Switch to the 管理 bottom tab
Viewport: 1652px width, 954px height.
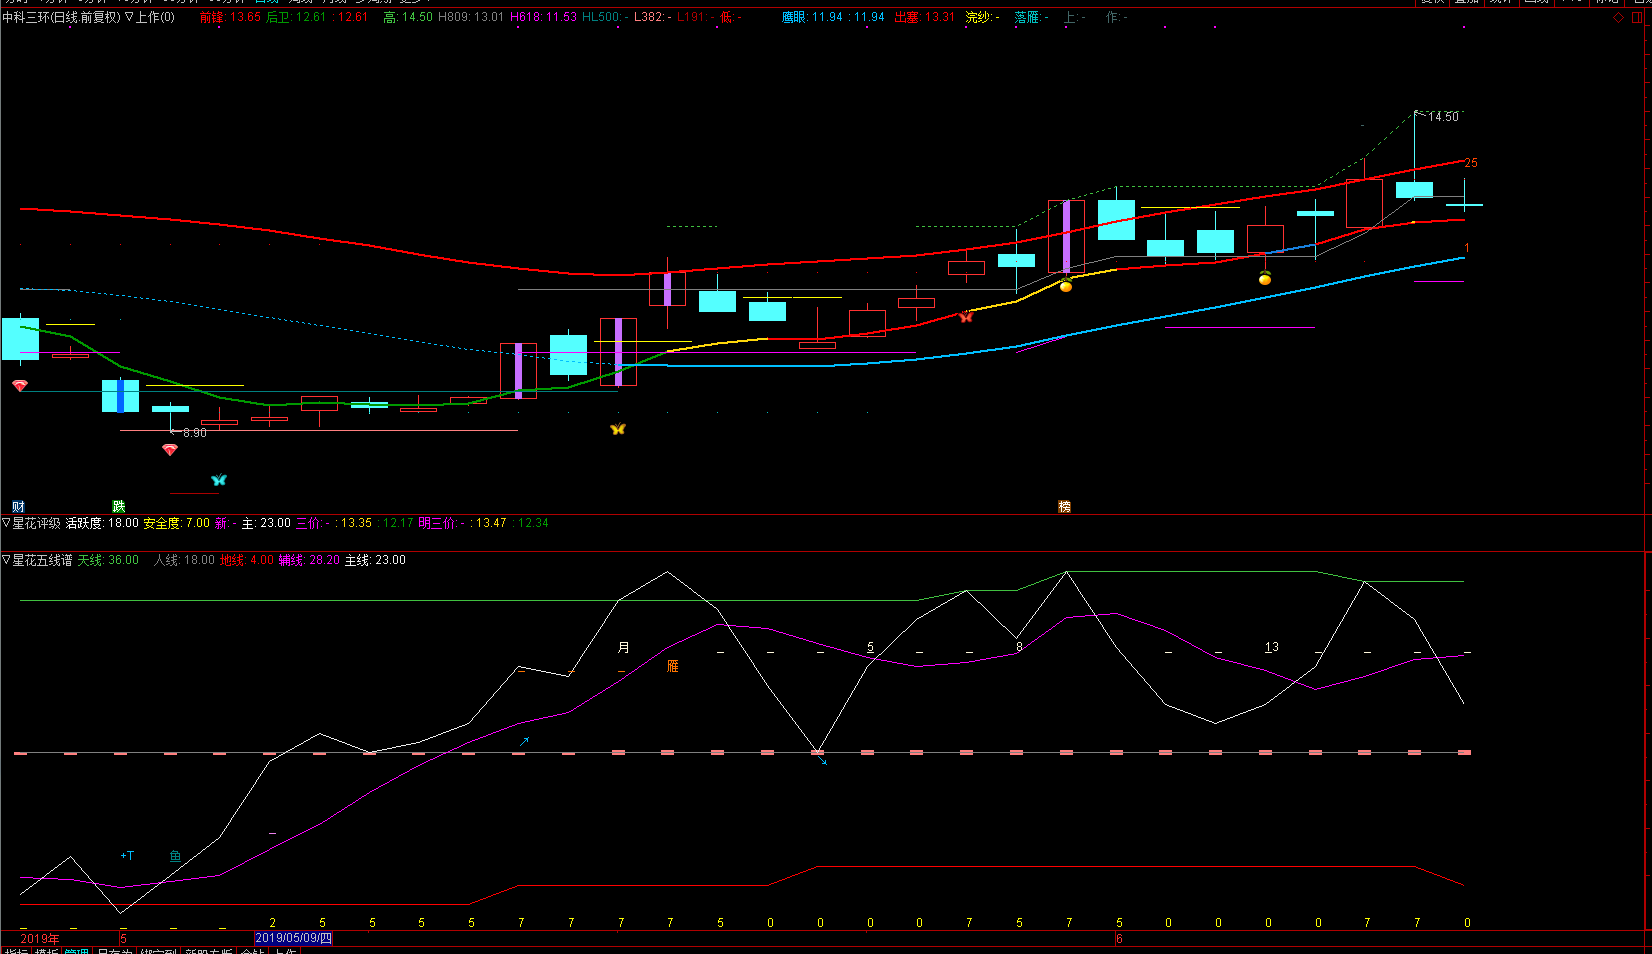76,950
